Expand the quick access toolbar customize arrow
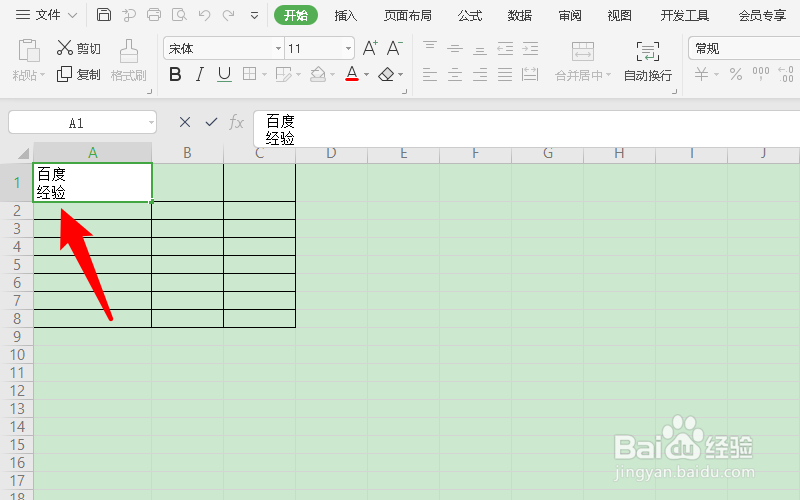Image resolution: width=800 pixels, height=500 pixels. point(254,16)
